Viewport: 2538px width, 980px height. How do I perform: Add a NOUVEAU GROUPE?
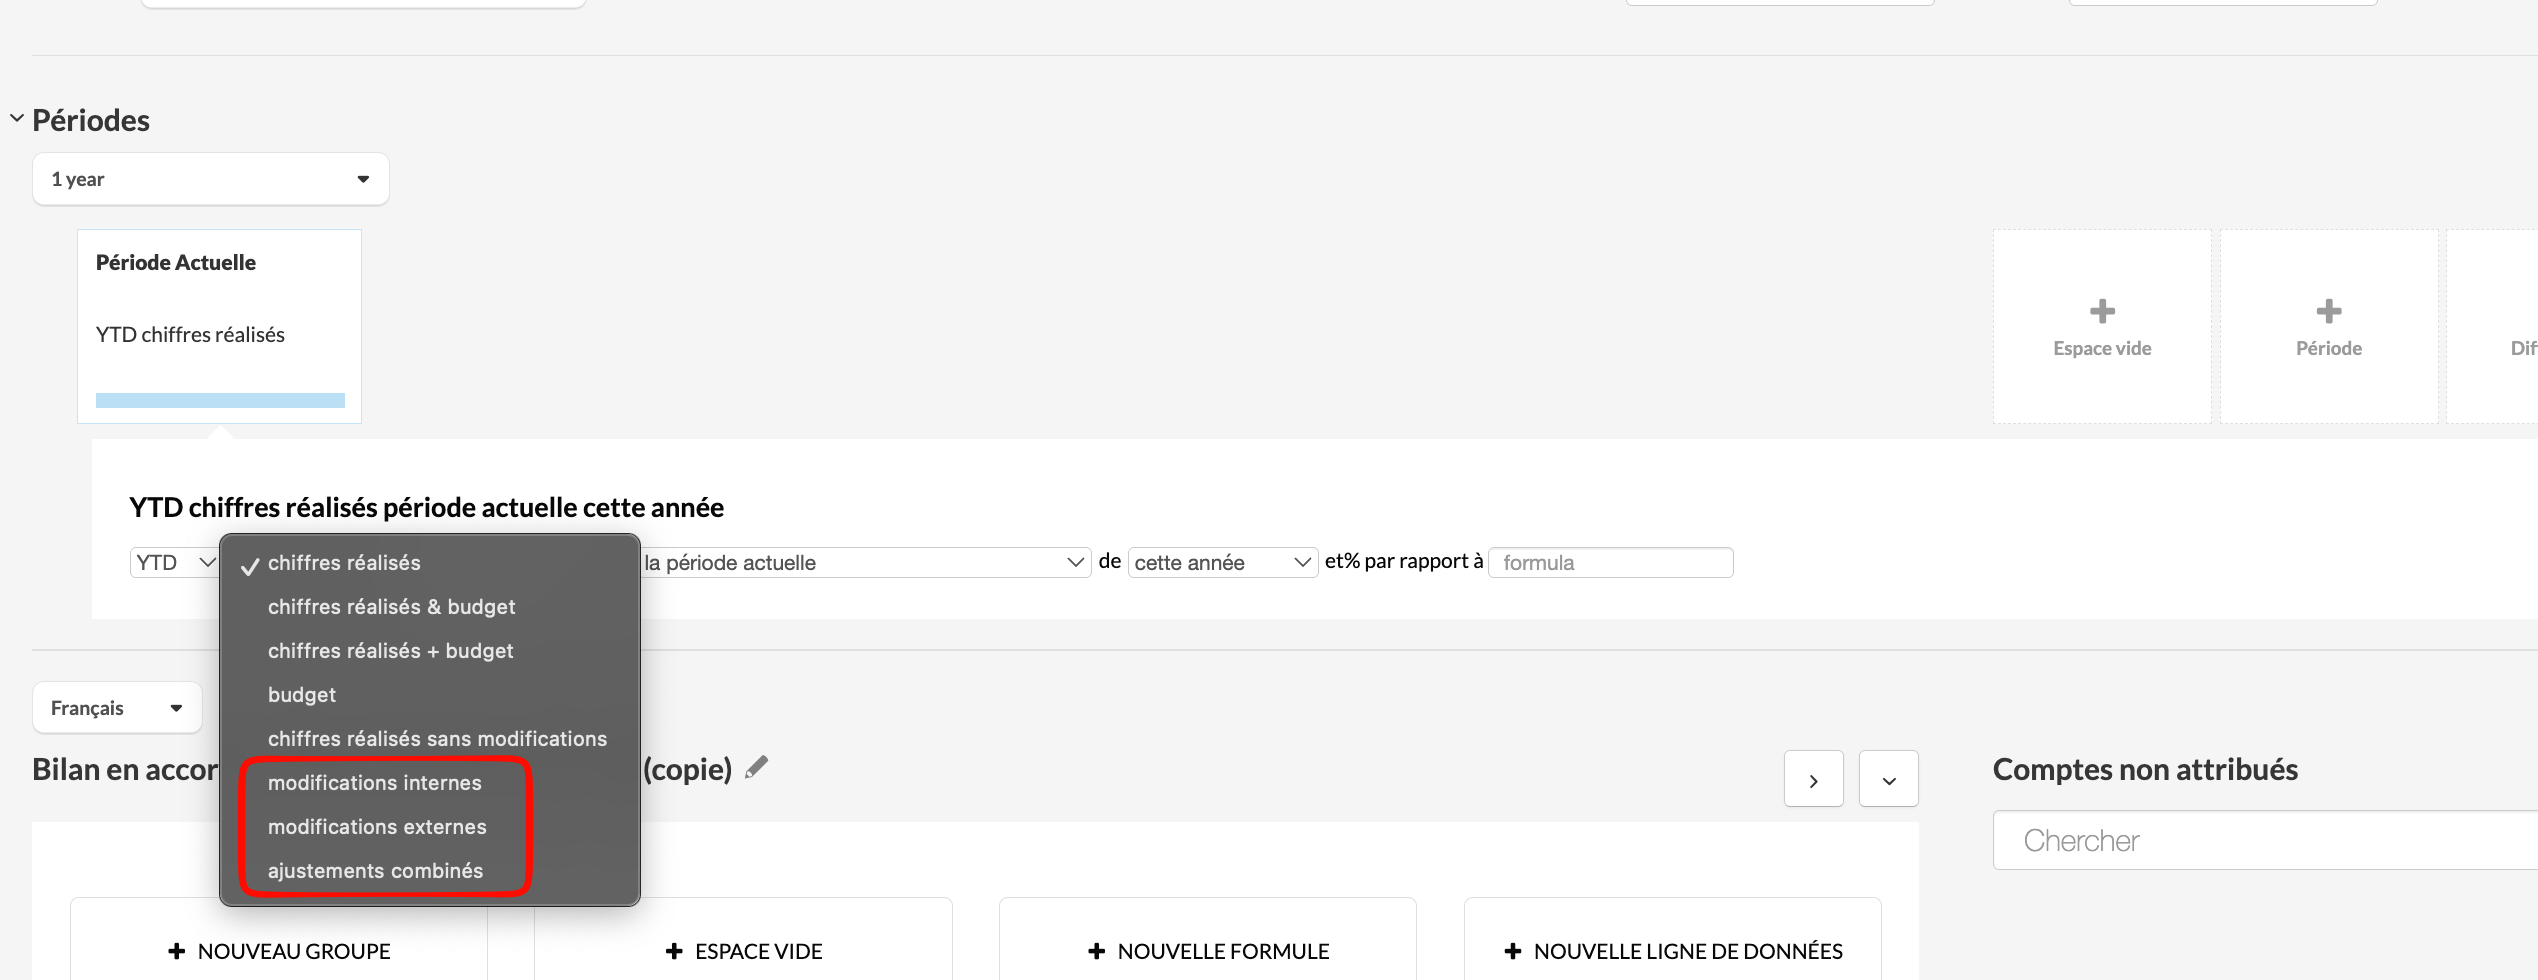pyautogui.click(x=279, y=950)
